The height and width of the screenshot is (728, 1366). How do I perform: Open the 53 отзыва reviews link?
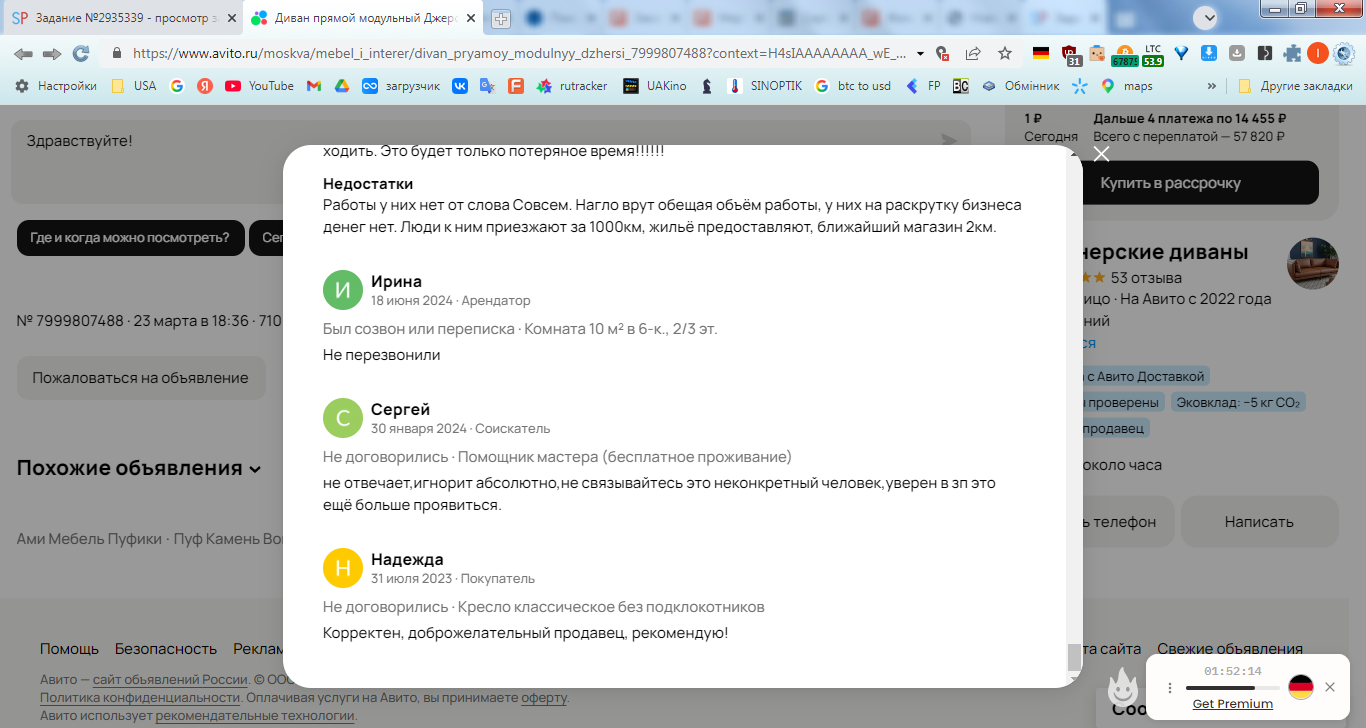(1146, 277)
